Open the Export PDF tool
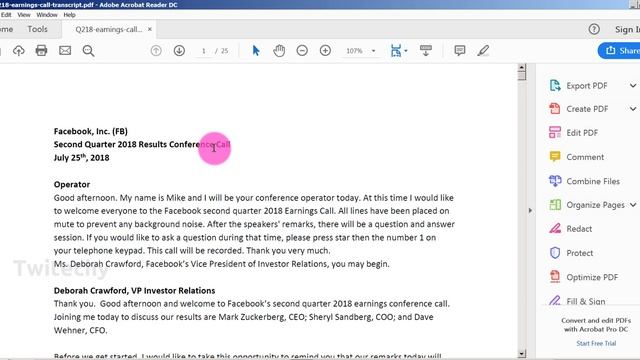Viewport: 640px width, 360px height. (587, 86)
